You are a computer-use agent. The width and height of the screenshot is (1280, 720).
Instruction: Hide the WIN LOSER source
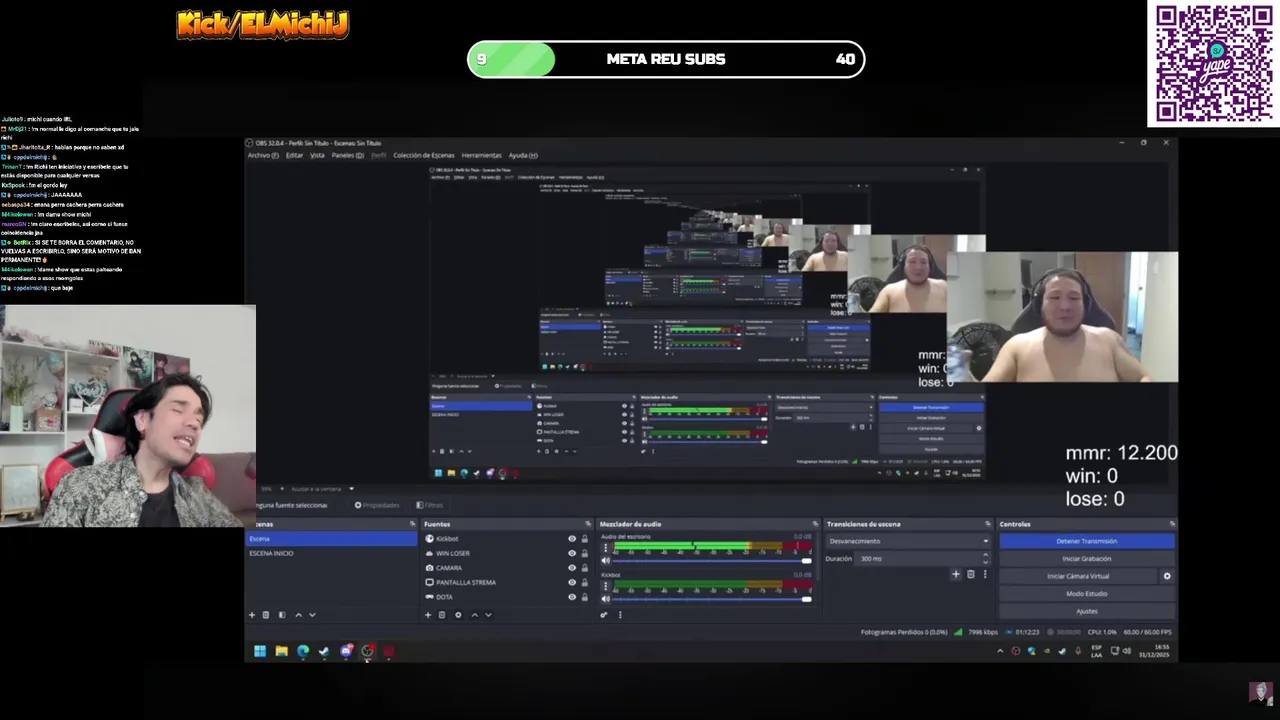click(x=572, y=553)
